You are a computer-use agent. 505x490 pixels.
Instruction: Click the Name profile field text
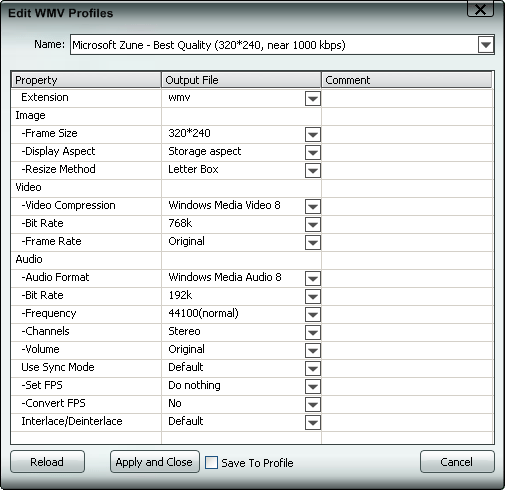209,45
